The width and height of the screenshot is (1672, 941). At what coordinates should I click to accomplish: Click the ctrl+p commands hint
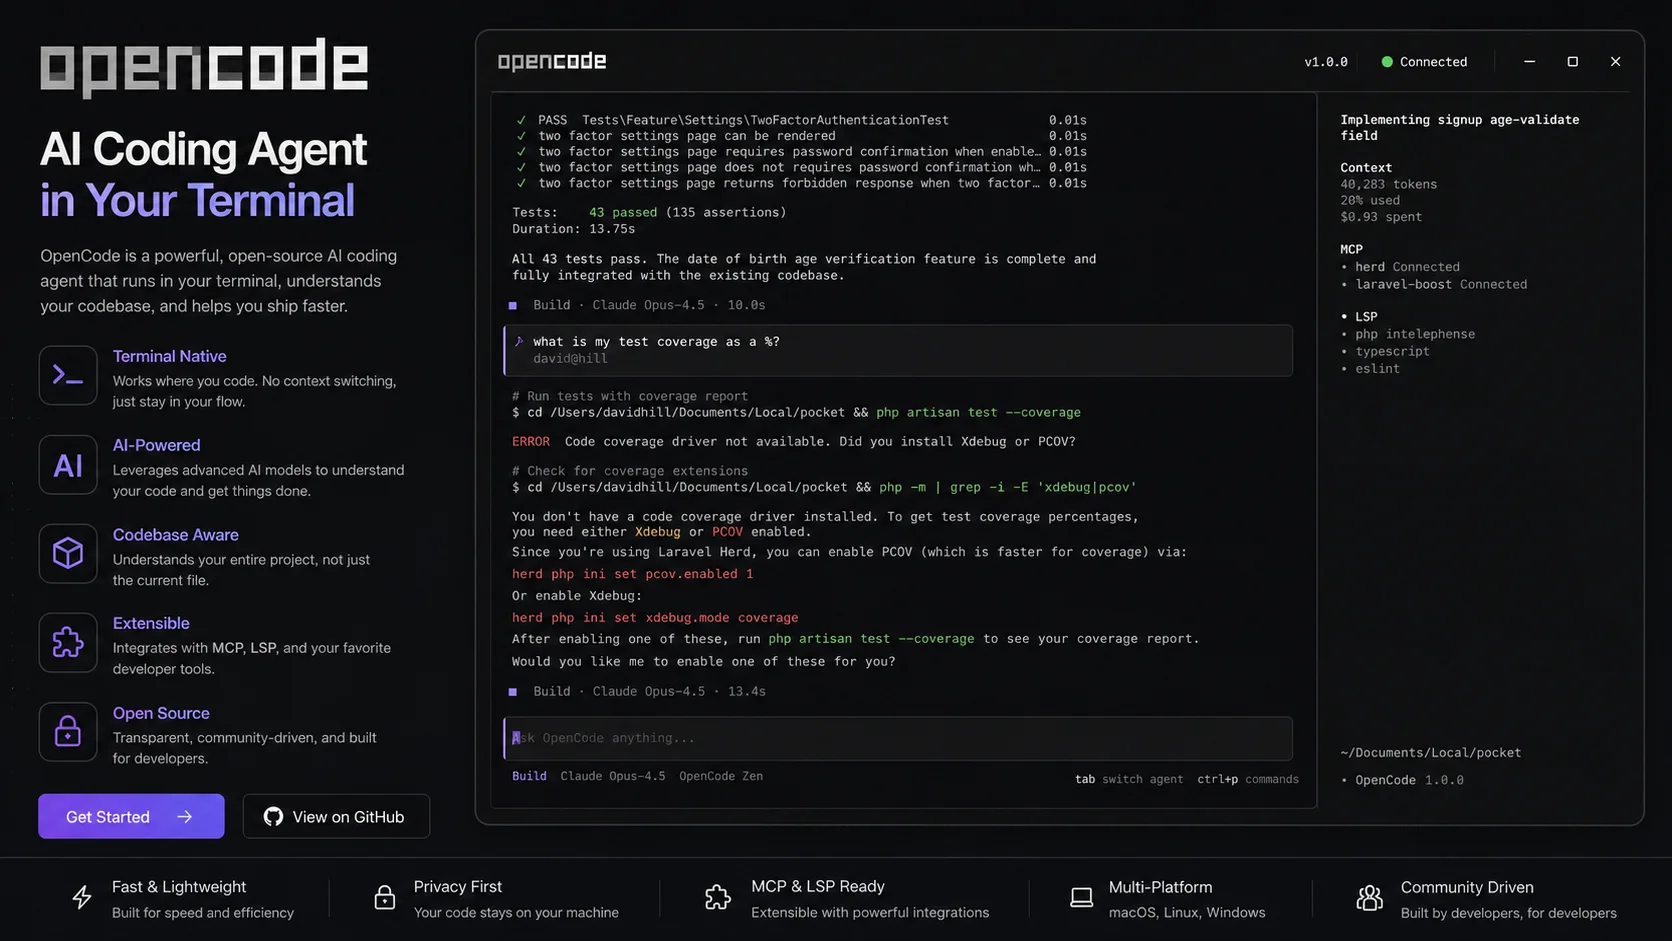(x=1248, y=779)
